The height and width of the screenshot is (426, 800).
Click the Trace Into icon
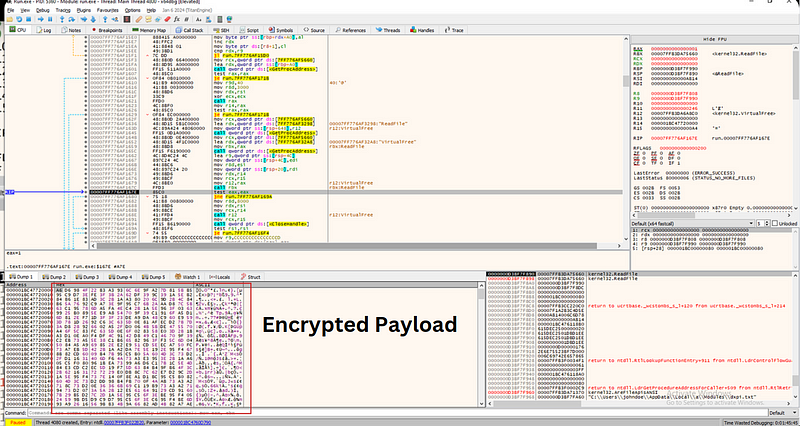tap(84, 19)
